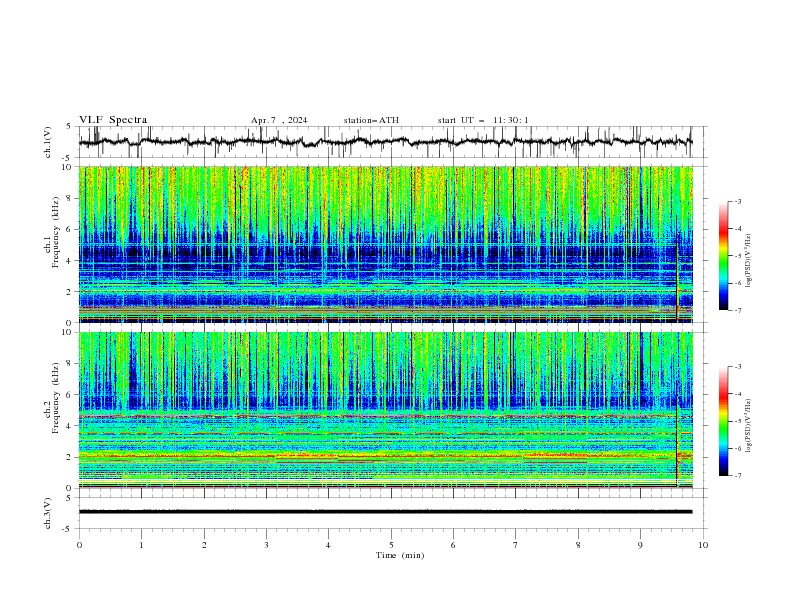The image size is (792, 612).
Task: Click the ch.2 frequency spectrogram panel
Action: coord(385,410)
